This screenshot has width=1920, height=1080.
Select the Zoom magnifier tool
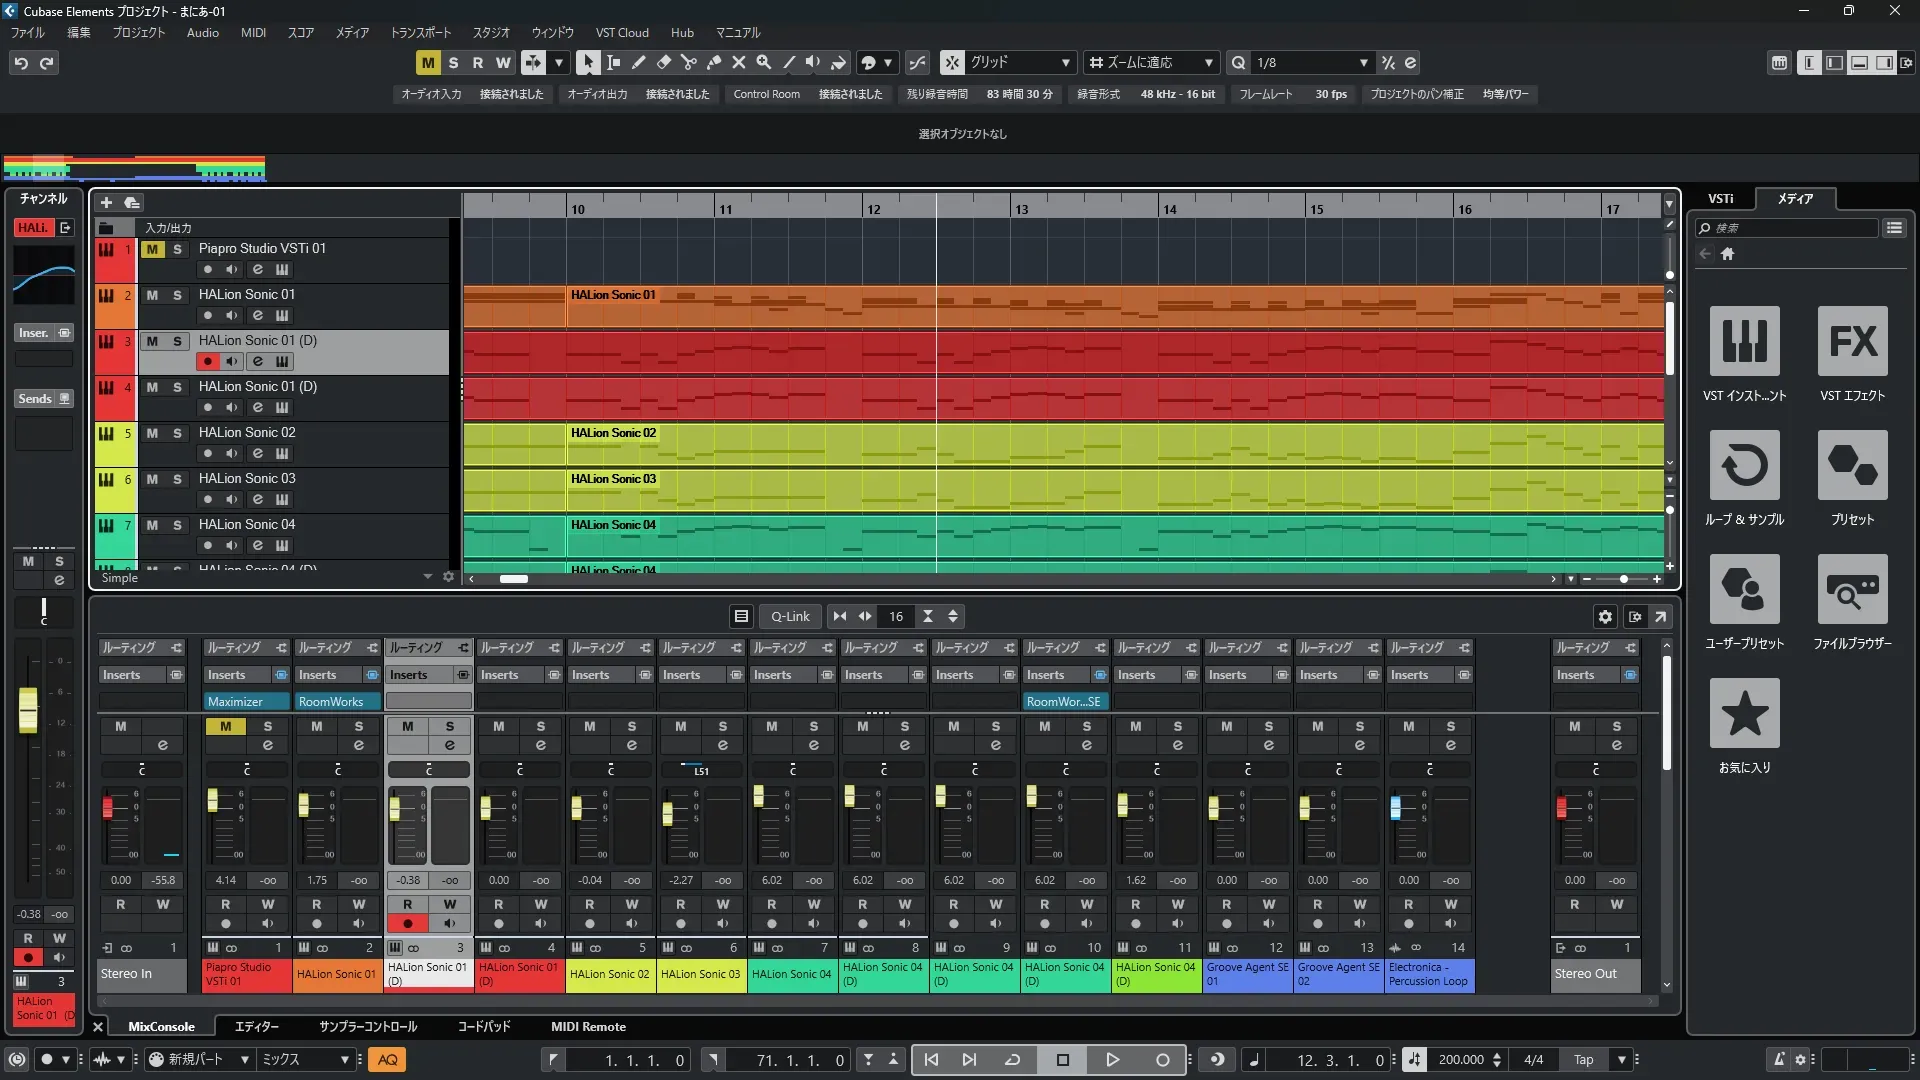coord(763,62)
